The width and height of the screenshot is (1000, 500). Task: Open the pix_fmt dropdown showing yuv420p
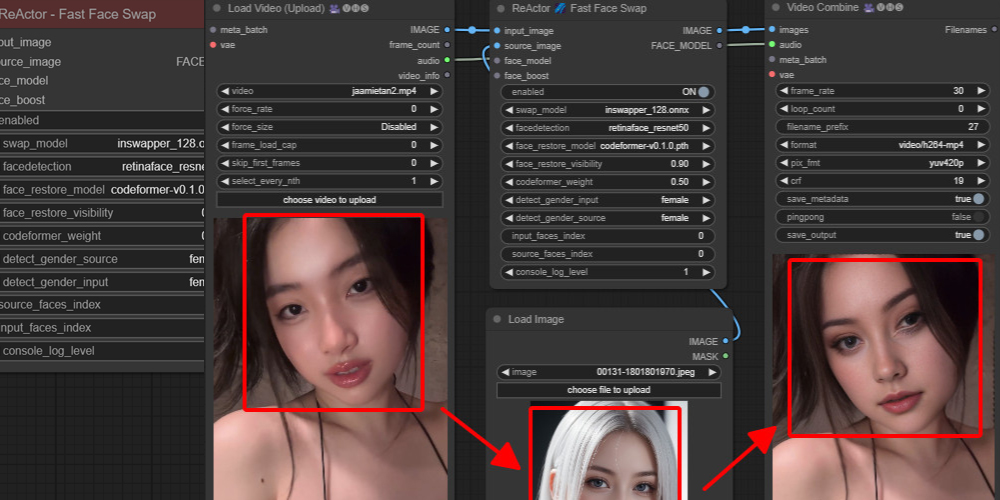pos(883,163)
